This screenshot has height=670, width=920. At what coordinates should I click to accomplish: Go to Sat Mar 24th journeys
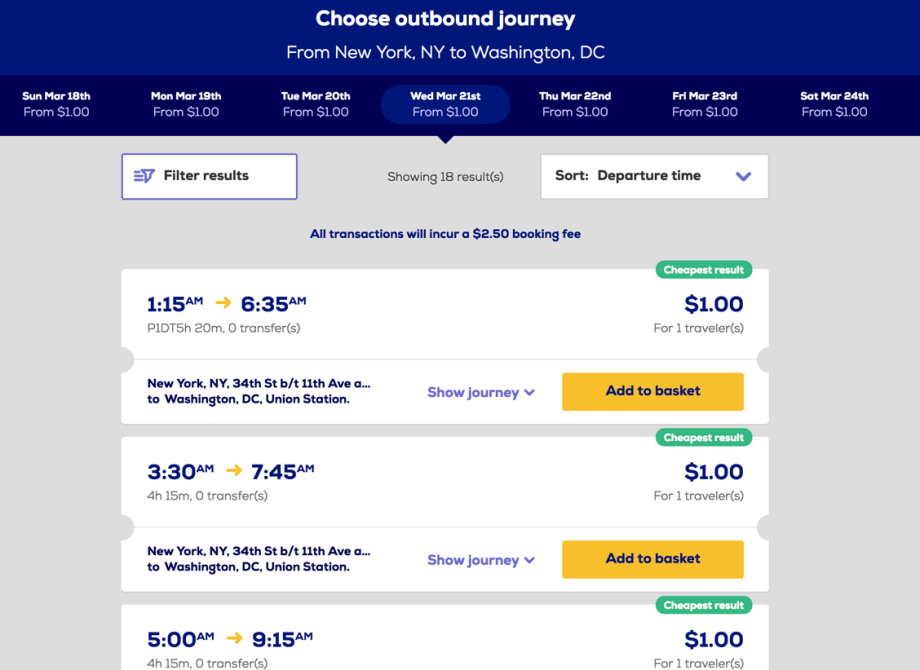[834, 104]
